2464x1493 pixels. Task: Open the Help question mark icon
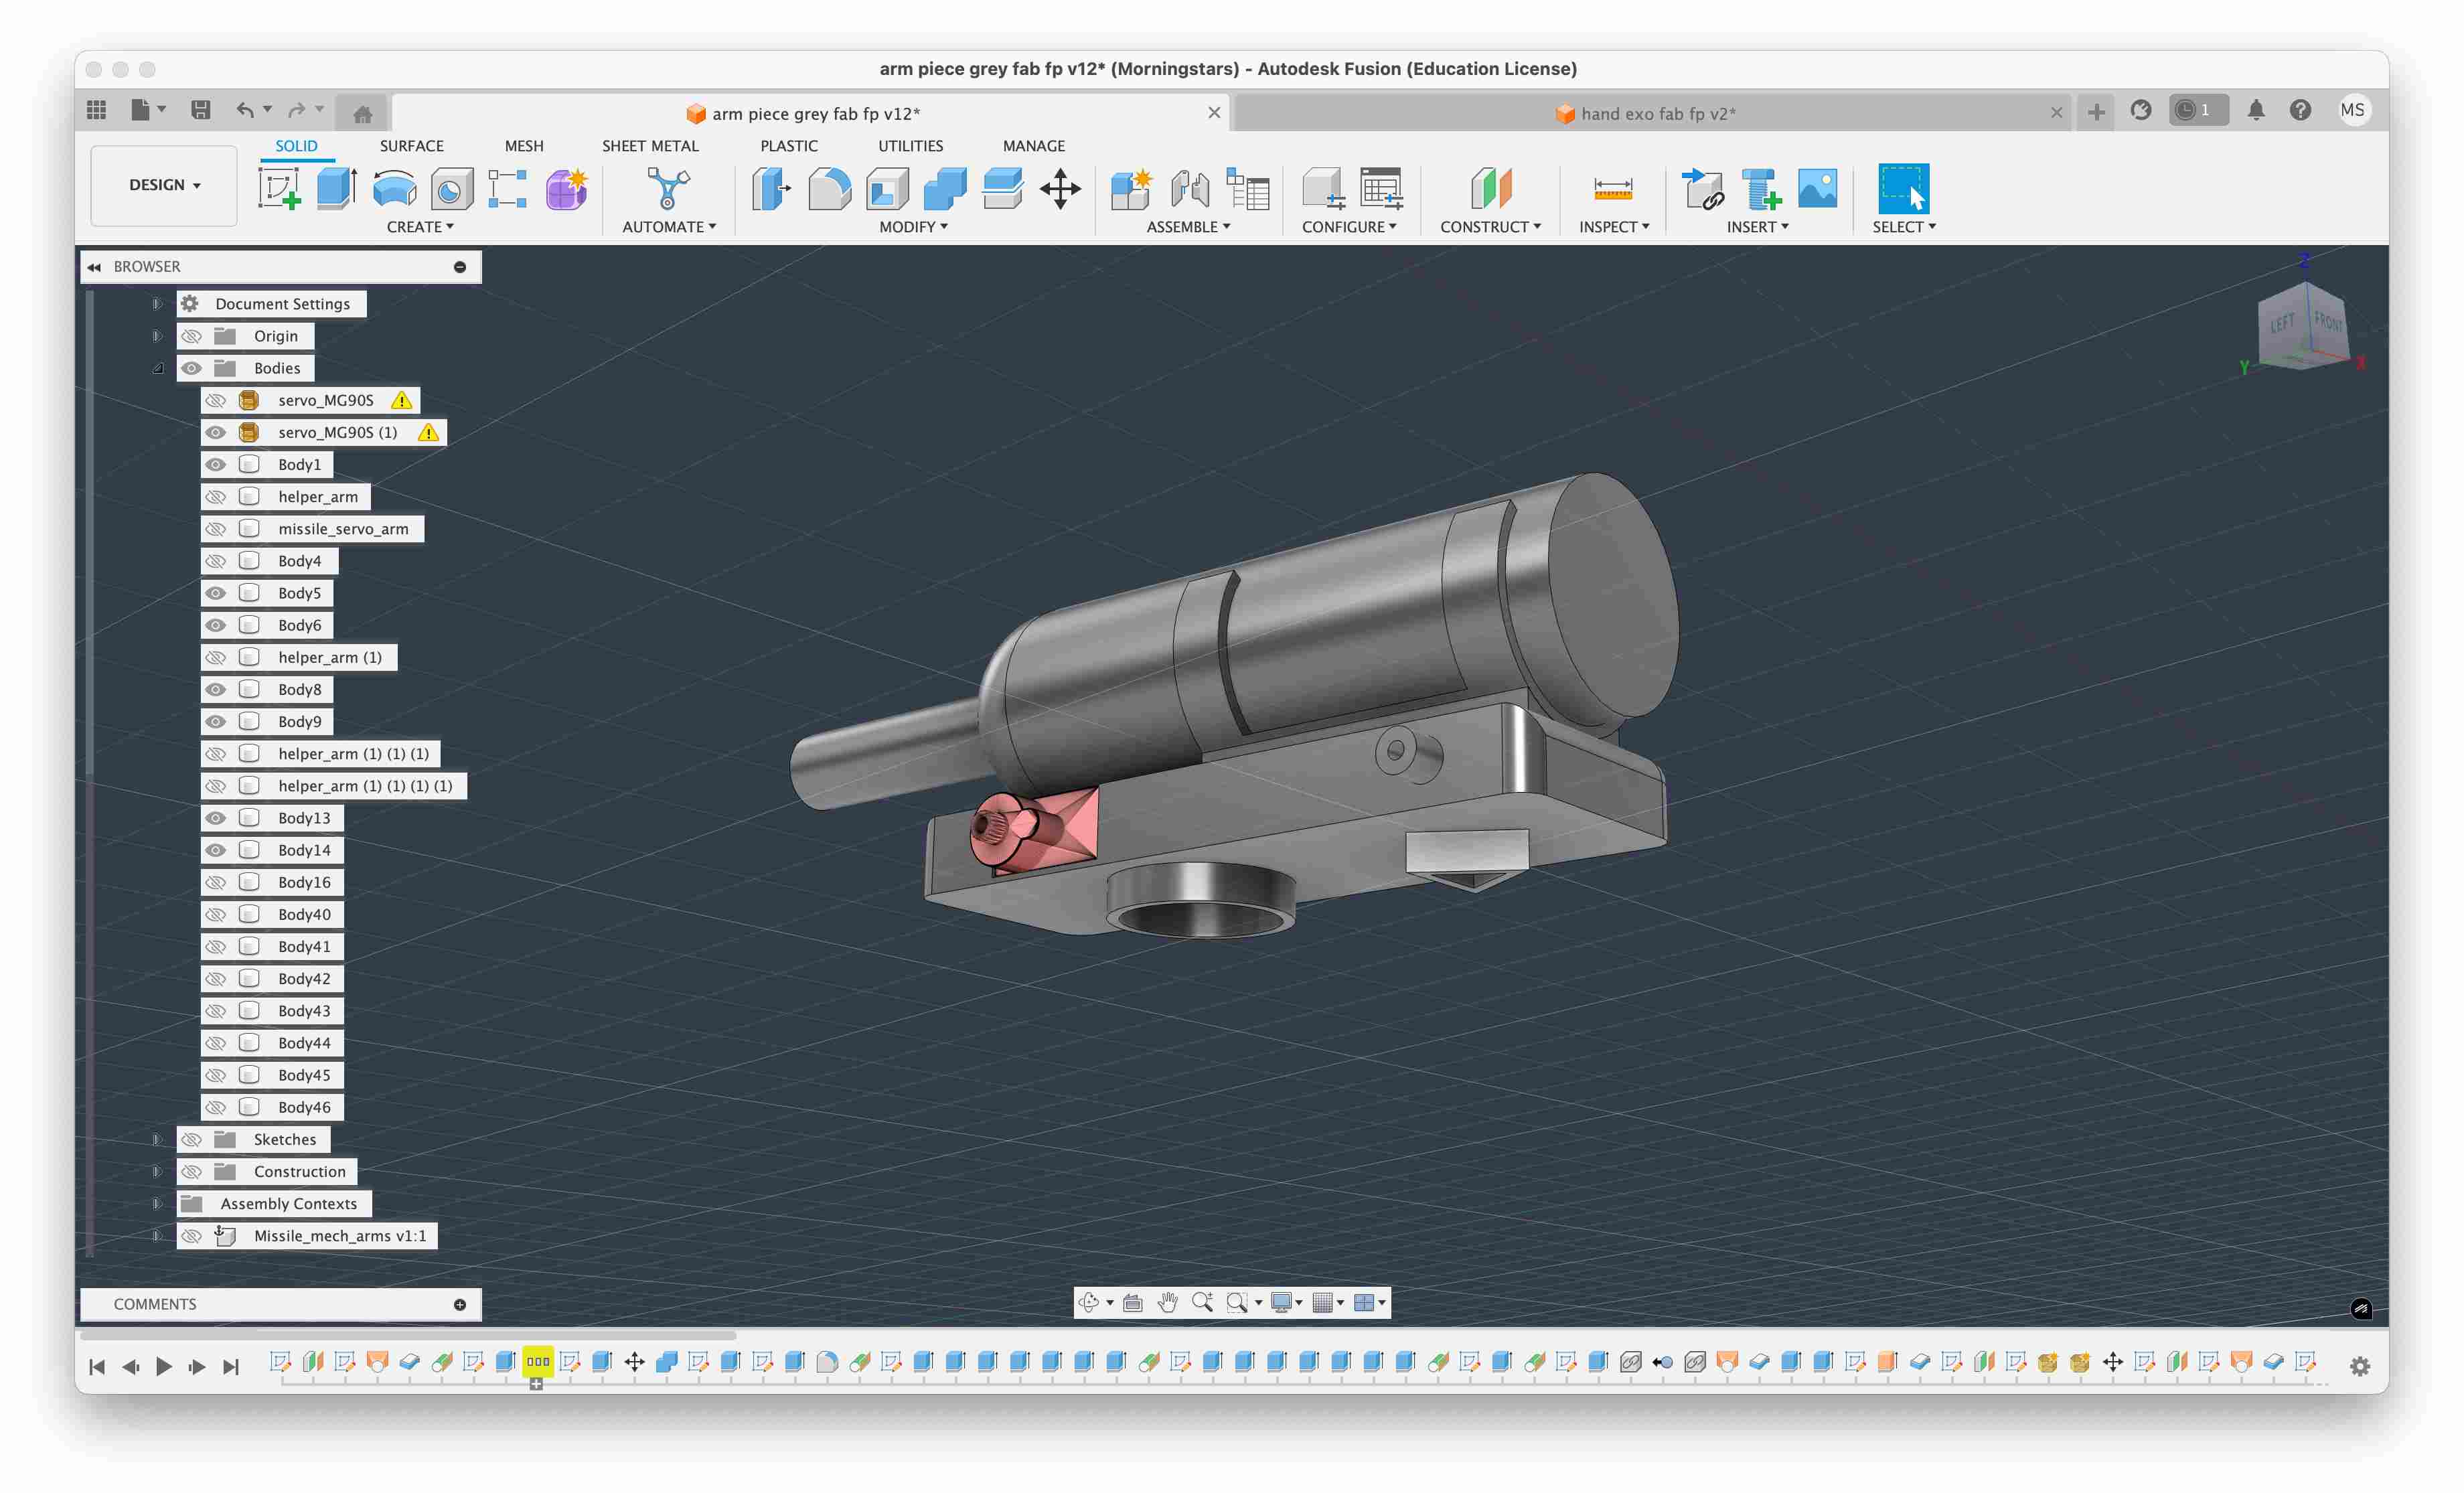click(x=2300, y=110)
